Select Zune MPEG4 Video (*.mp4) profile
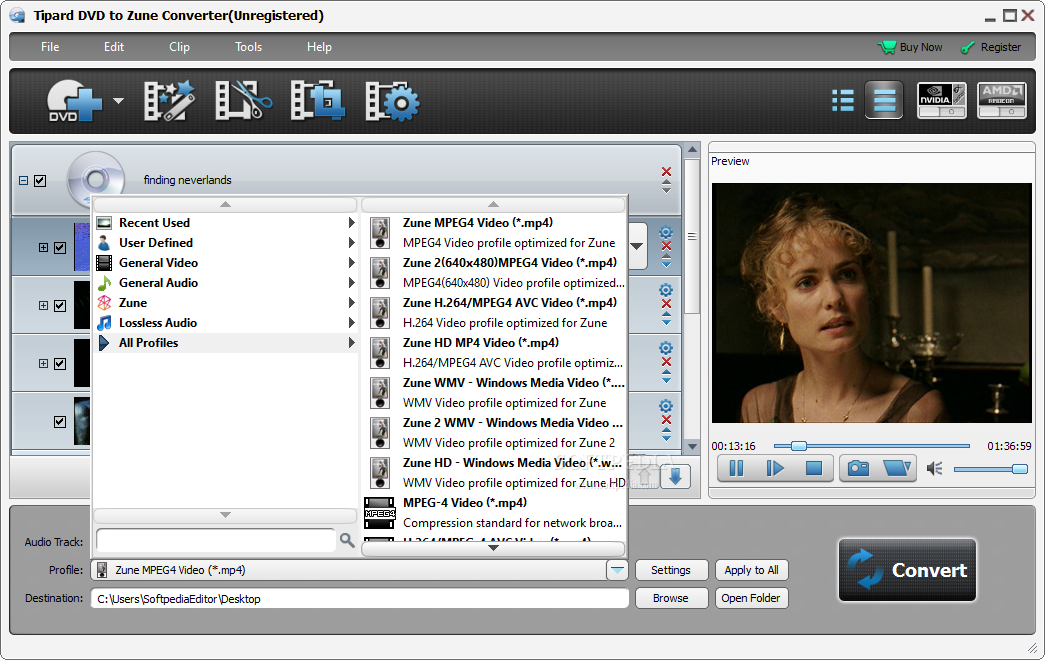 pos(494,233)
